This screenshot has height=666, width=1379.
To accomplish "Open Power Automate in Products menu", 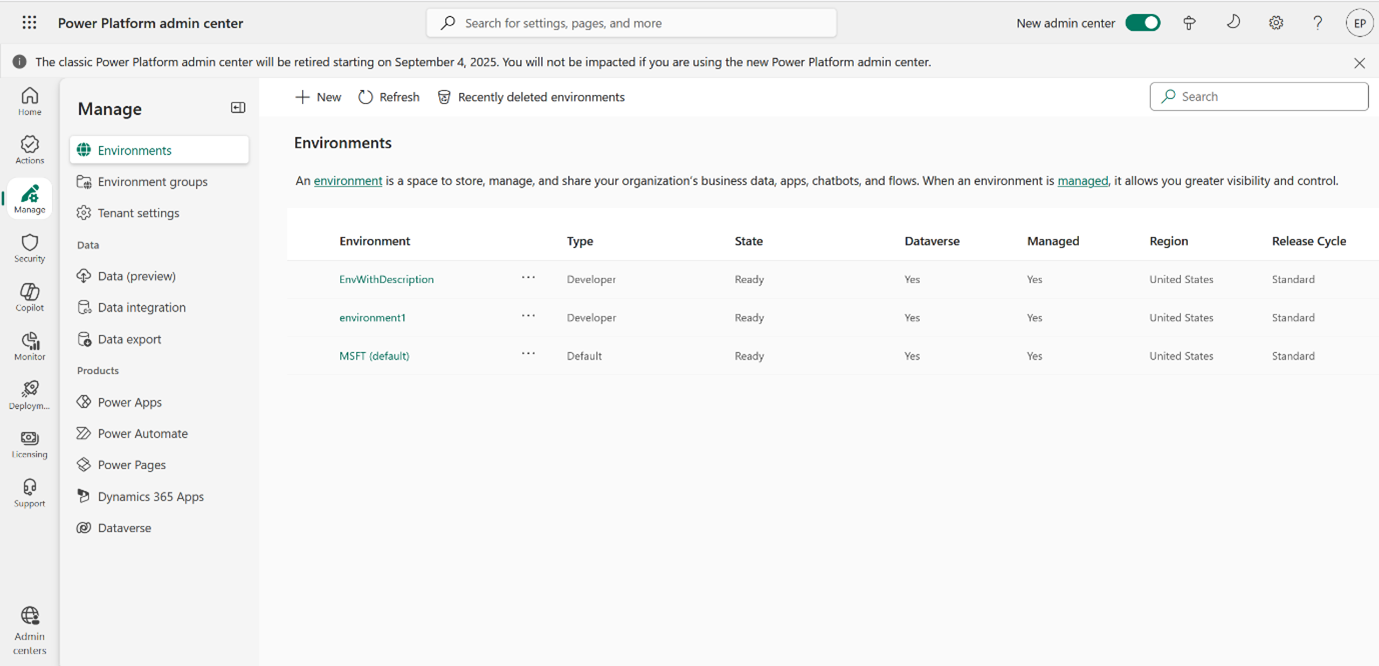I will pyautogui.click(x=142, y=434).
